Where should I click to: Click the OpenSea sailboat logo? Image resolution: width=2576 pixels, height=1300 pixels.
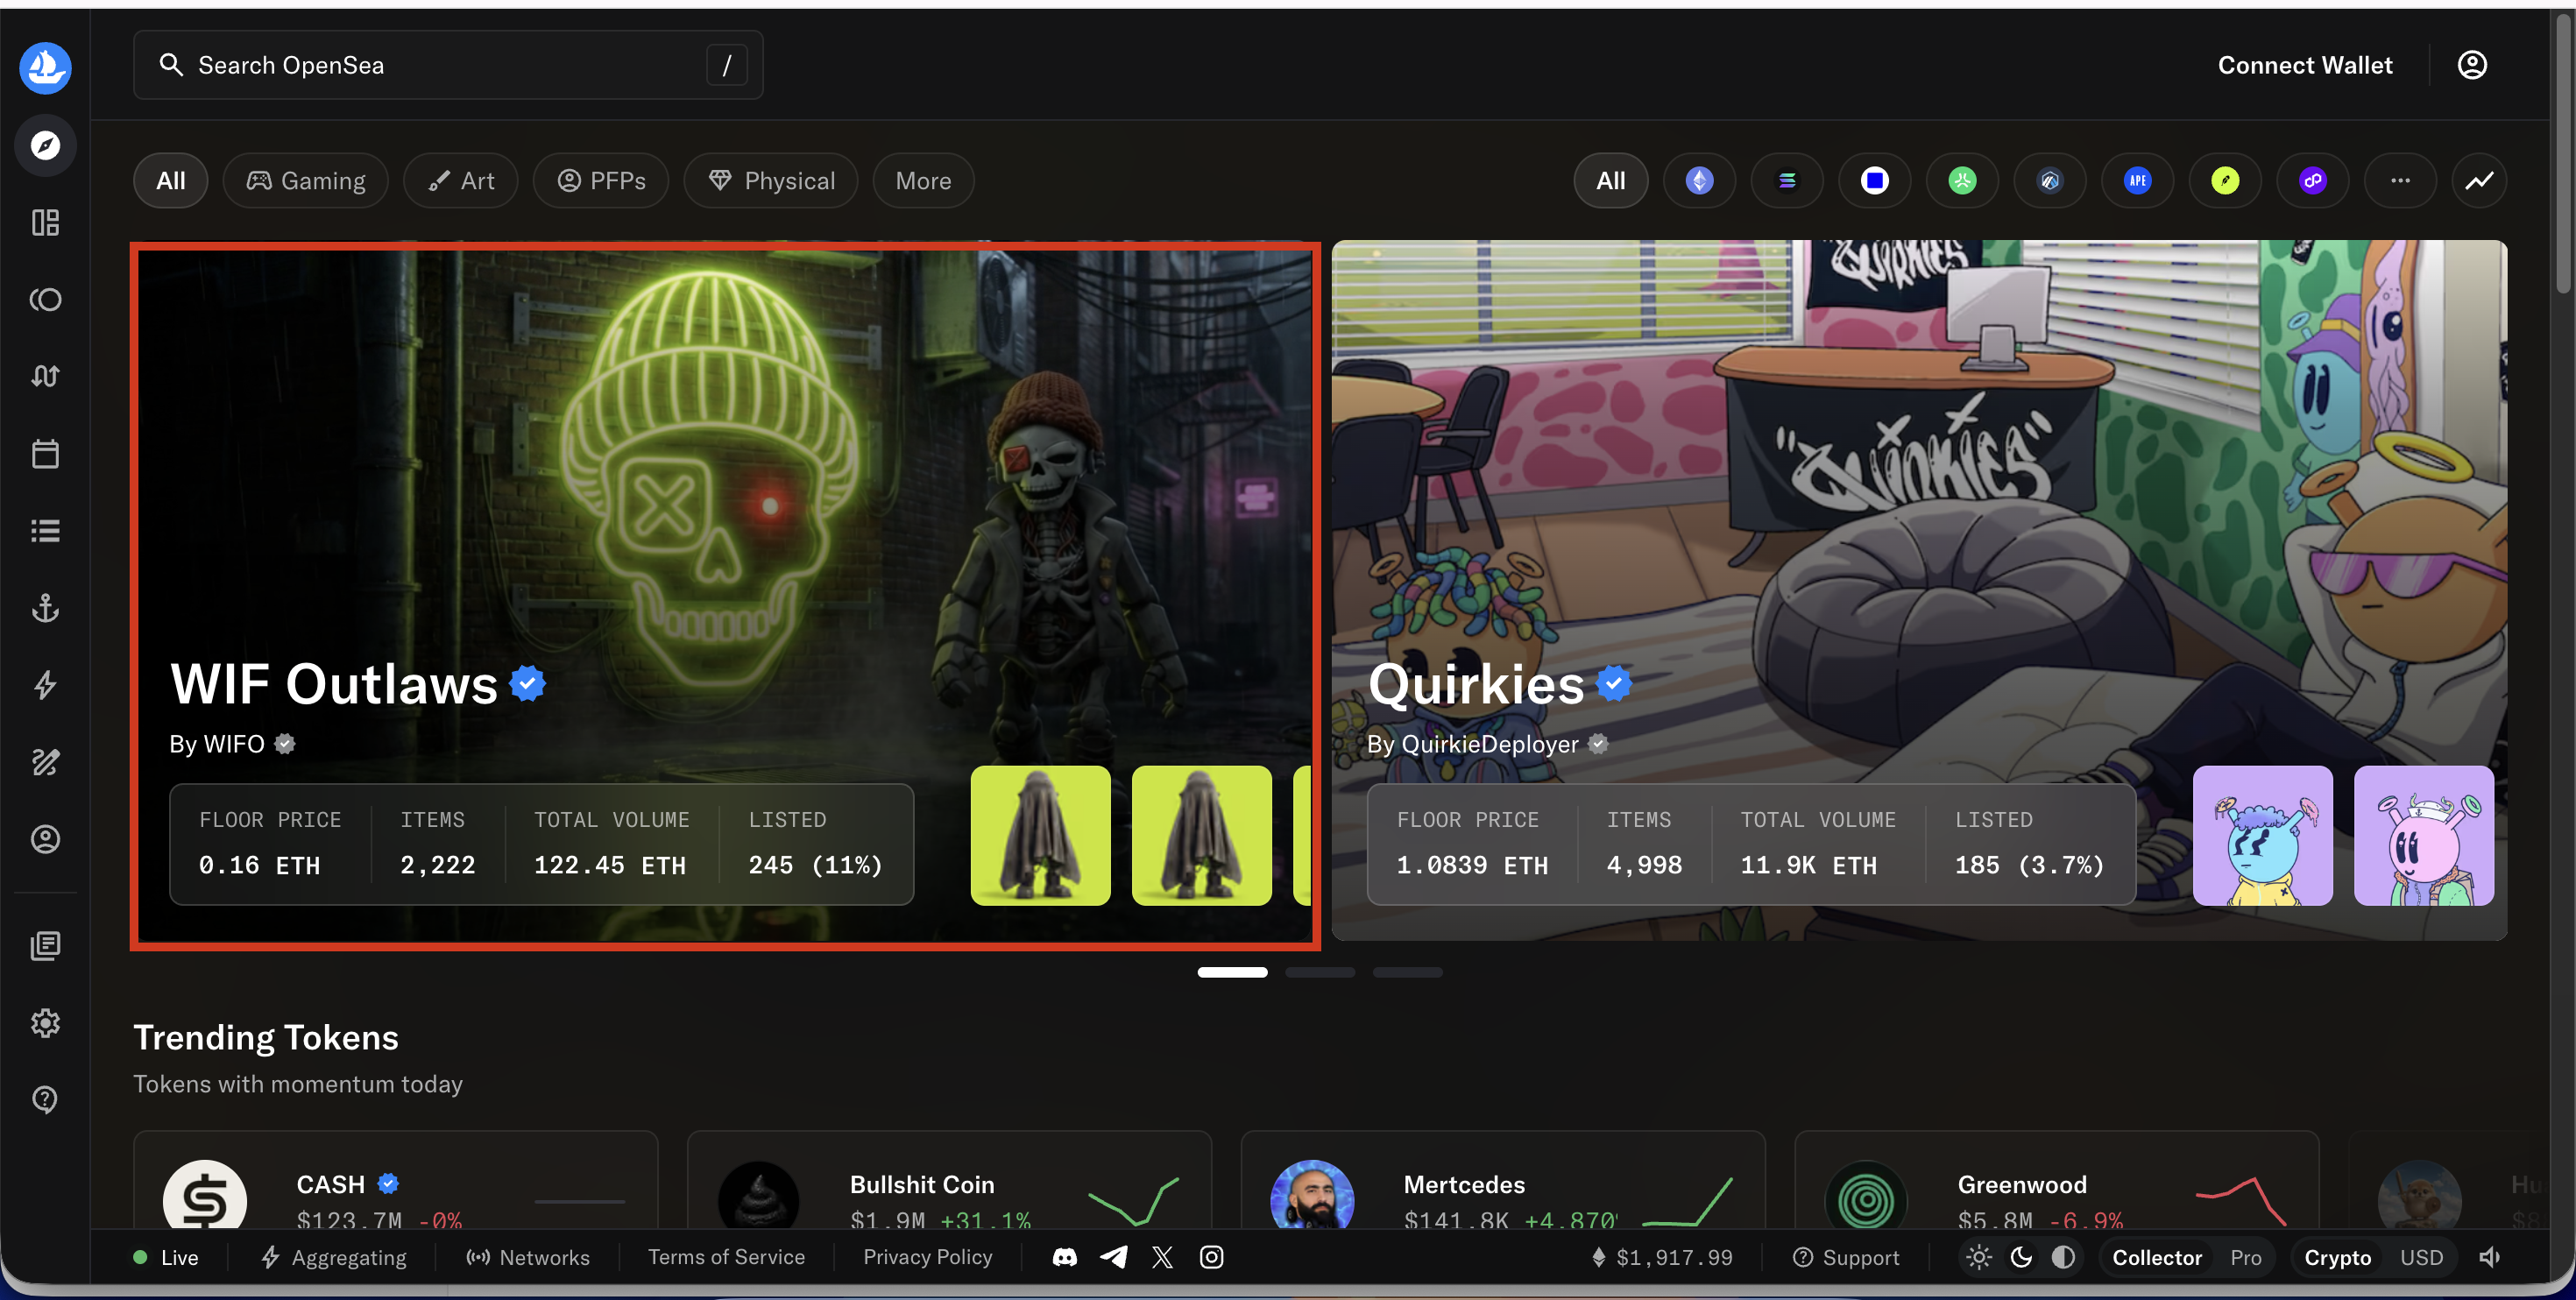point(45,67)
